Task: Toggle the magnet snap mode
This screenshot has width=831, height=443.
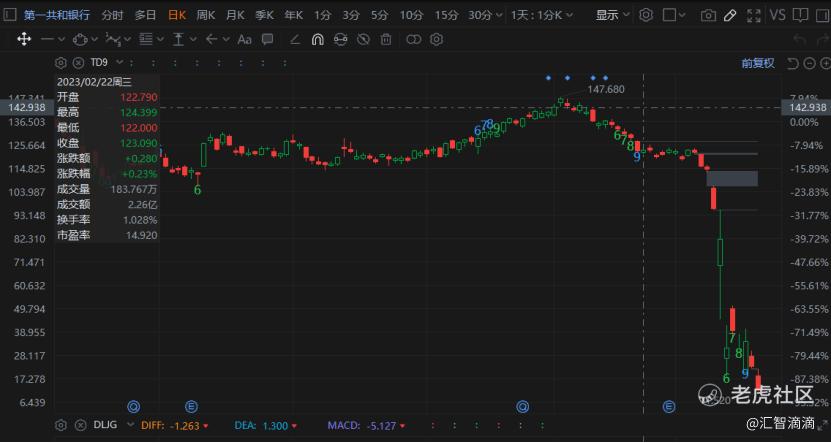Action: click(317, 39)
